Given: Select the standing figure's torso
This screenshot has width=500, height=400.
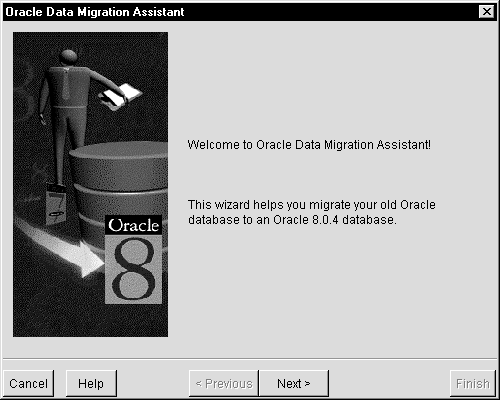Looking at the screenshot, I should (x=69, y=87).
